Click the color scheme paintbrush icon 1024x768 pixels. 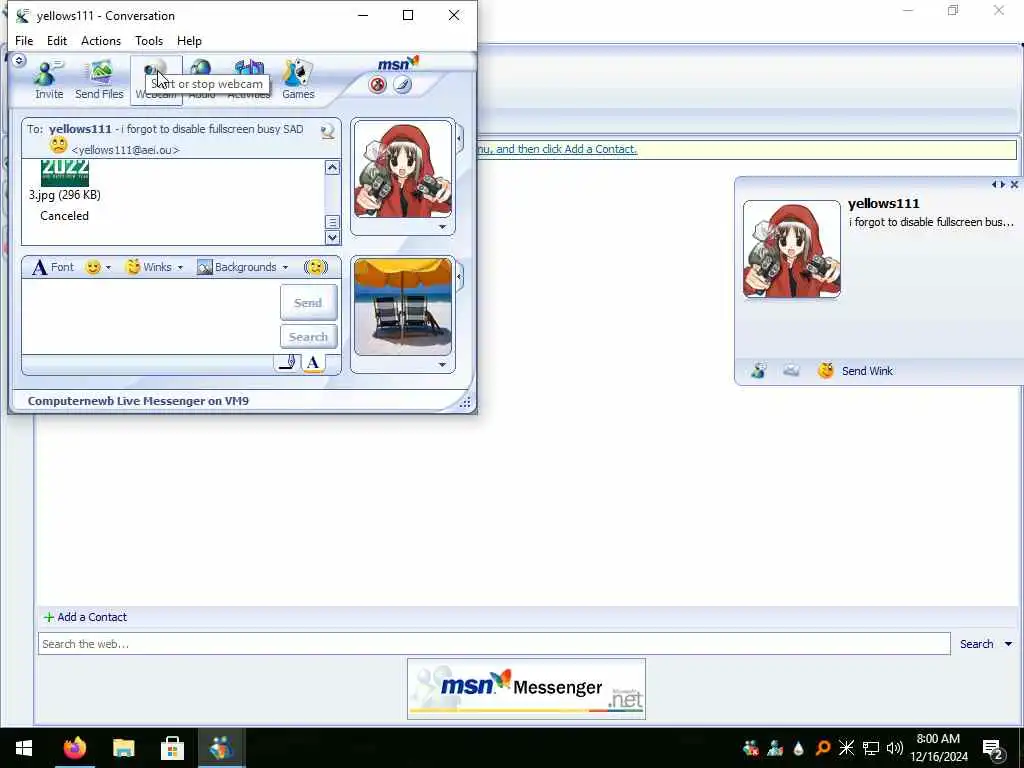pos(402,85)
